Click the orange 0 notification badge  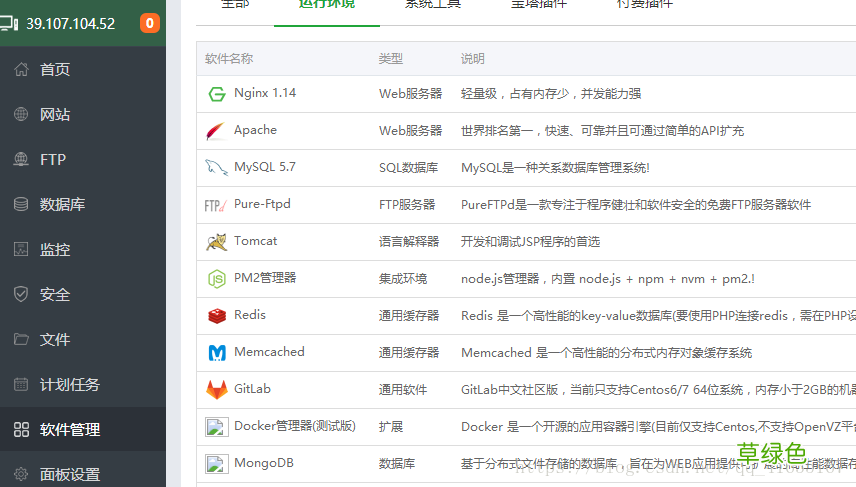click(x=150, y=23)
